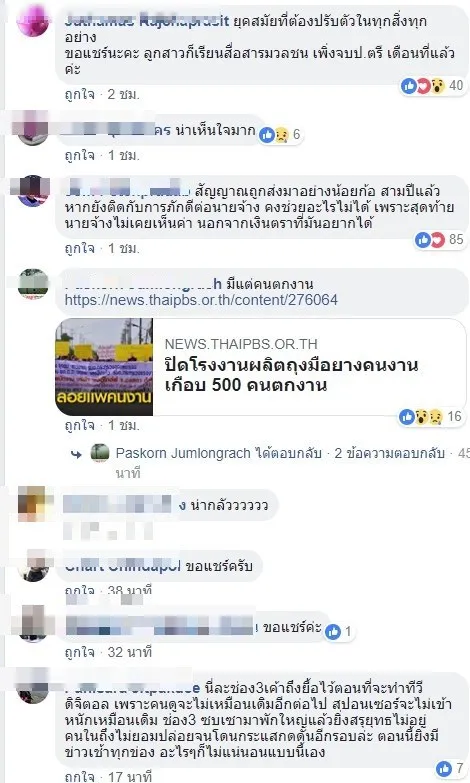Open pink profile avatar of first commenter

(33, 19)
